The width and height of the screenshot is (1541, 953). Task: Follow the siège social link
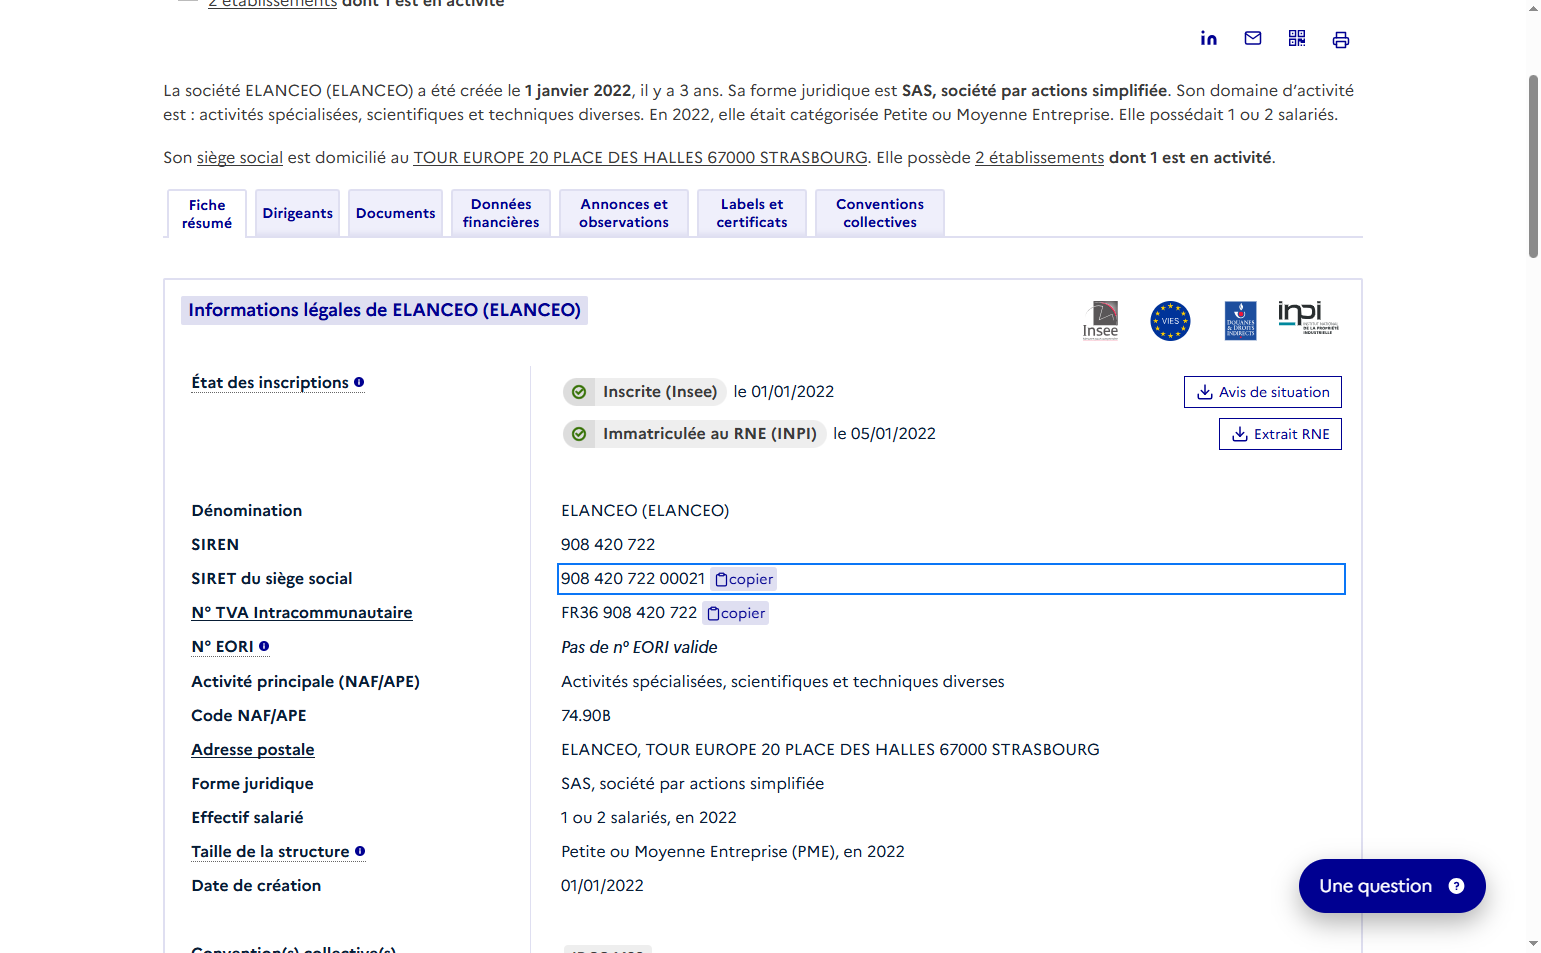pos(240,157)
